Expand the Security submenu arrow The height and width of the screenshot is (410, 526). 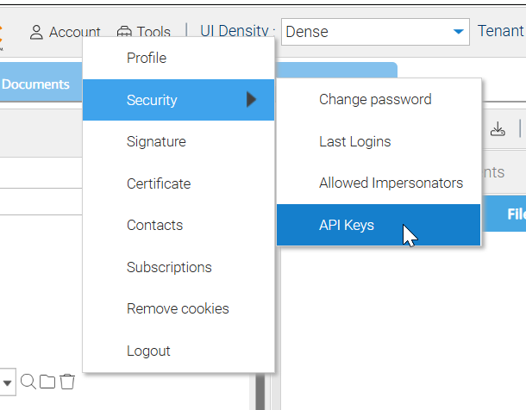tap(251, 99)
